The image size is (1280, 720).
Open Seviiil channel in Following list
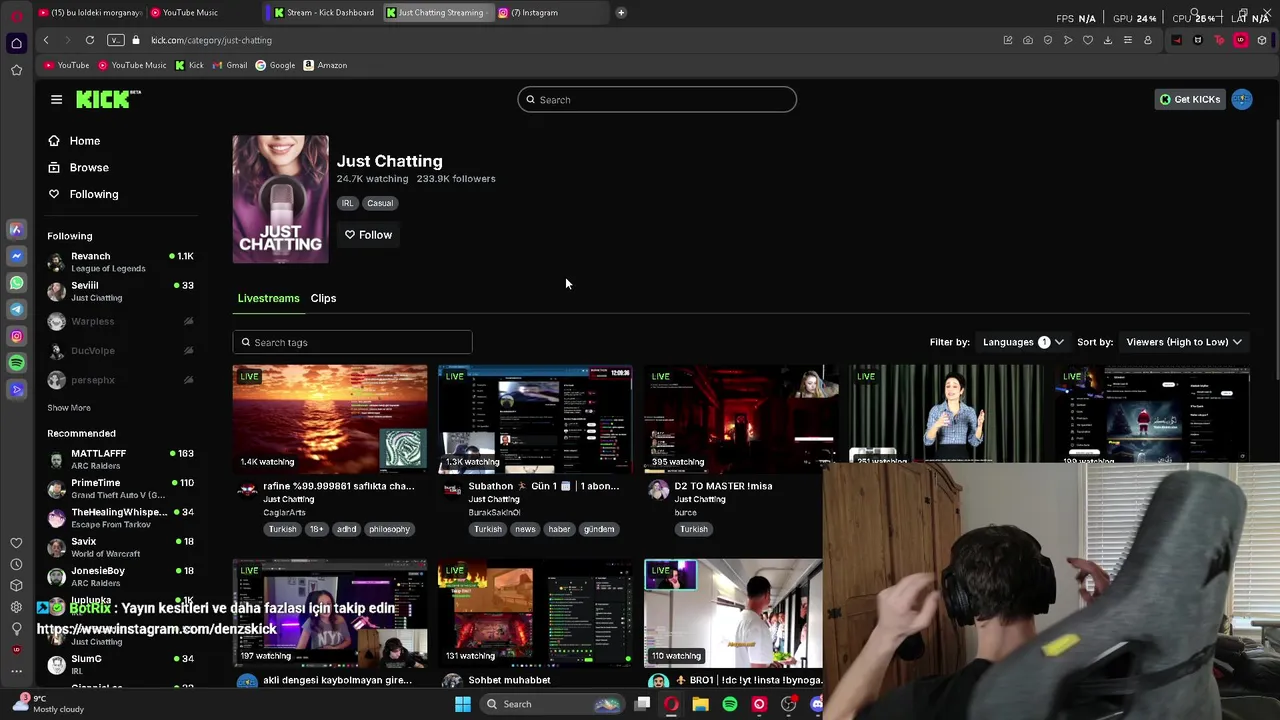pyautogui.click(x=120, y=291)
